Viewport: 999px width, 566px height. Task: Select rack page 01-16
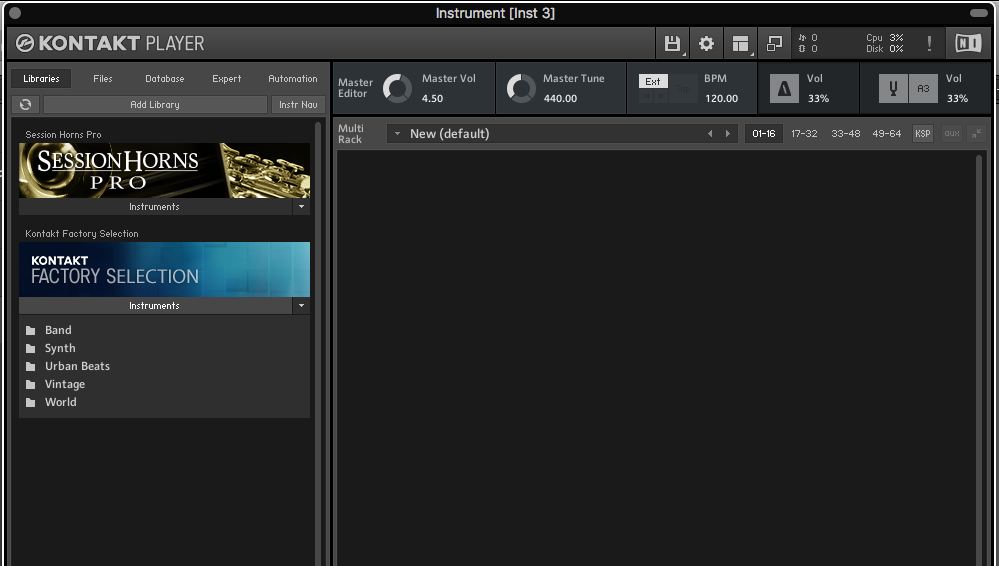point(763,134)
